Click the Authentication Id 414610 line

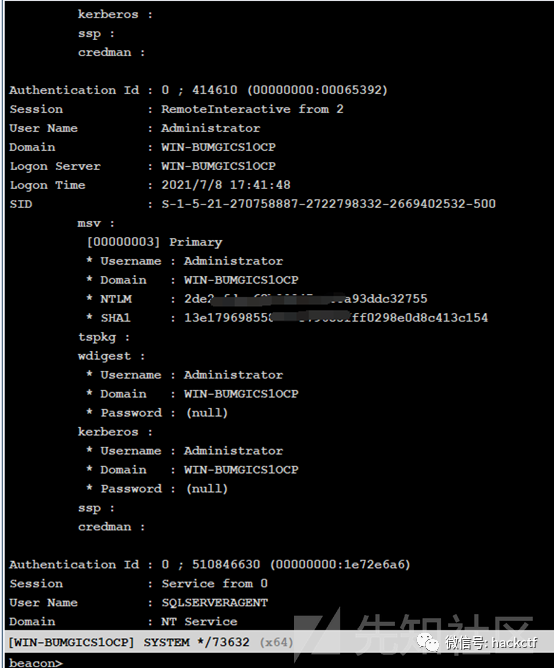click(x=198, y=90)
